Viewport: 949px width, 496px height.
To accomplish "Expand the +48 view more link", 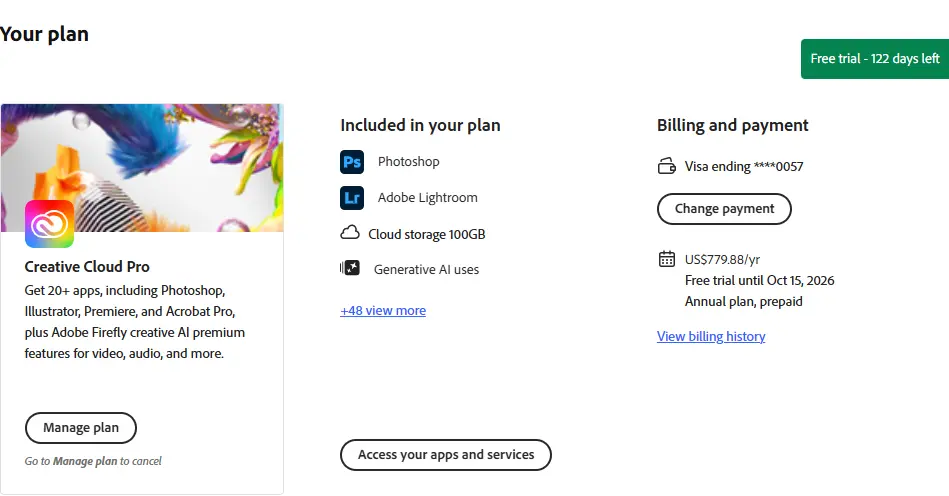I will click(383, 310).
